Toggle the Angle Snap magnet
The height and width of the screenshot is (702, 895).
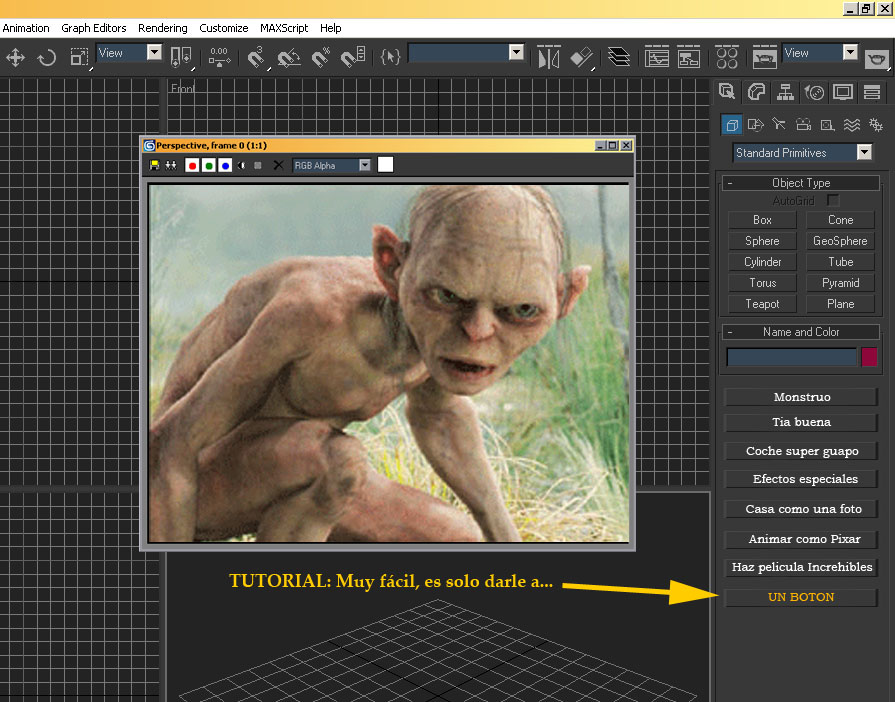289,57
